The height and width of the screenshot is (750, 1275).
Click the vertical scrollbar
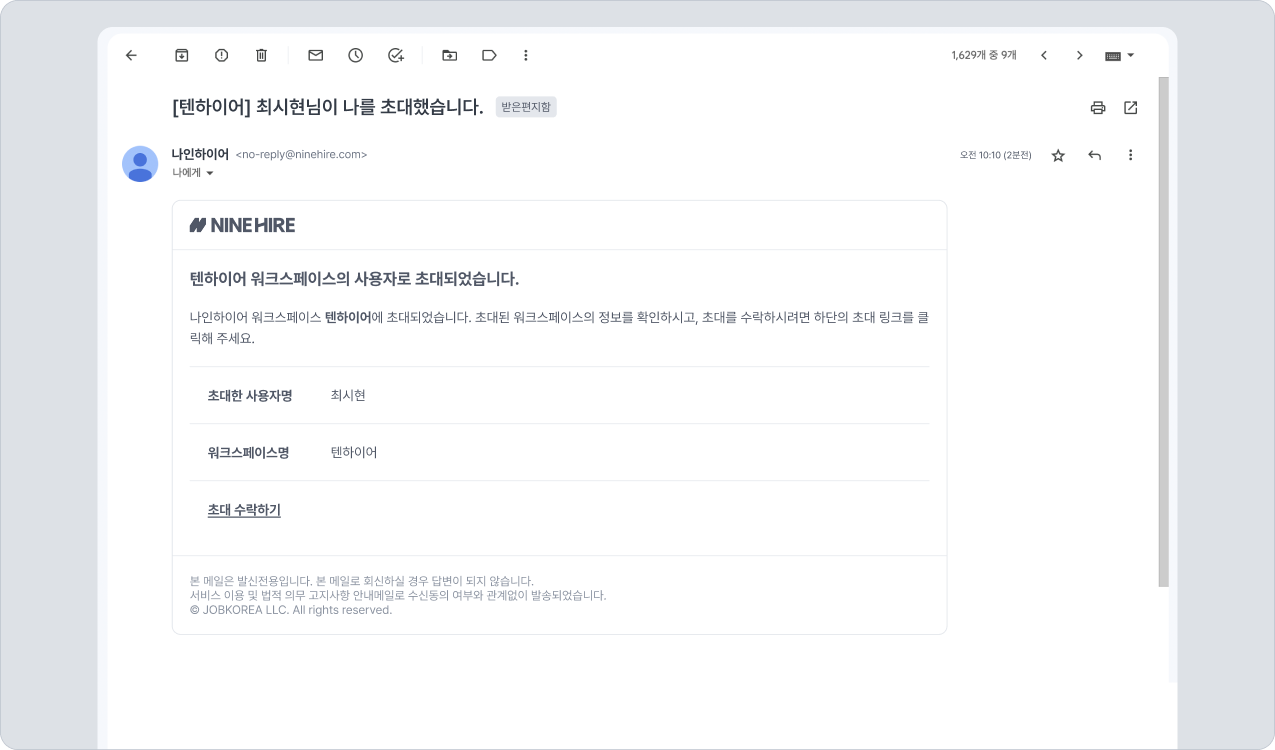tap(1163, 330)
